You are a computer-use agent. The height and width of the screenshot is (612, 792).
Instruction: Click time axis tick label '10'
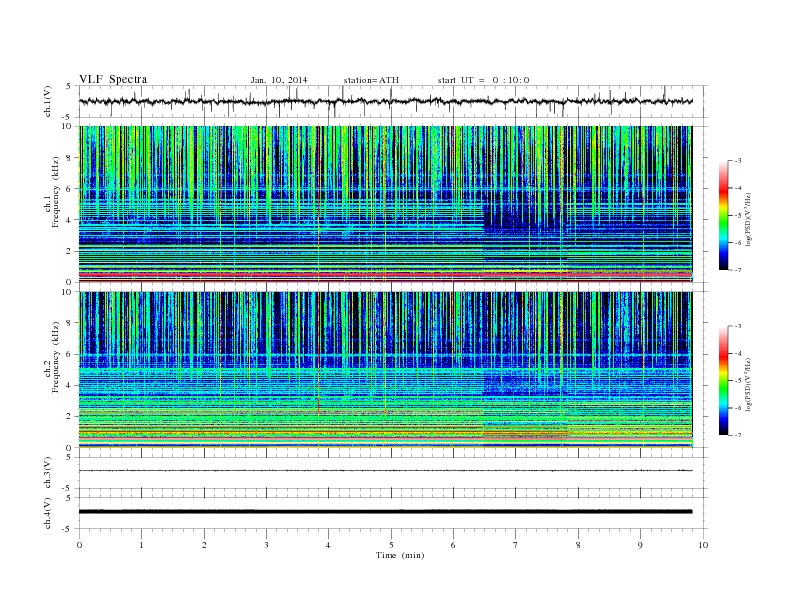tap(703, 545)
